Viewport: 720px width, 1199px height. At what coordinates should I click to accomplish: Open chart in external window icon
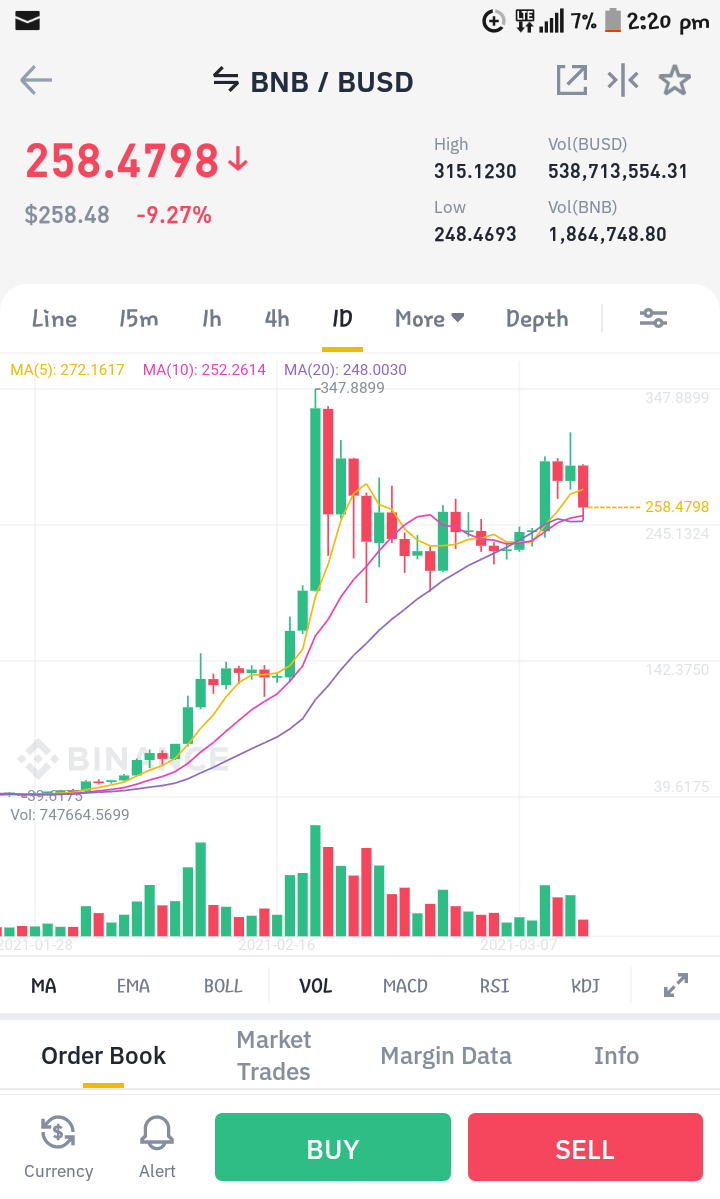pyautogui.click(x=572, y=80)
